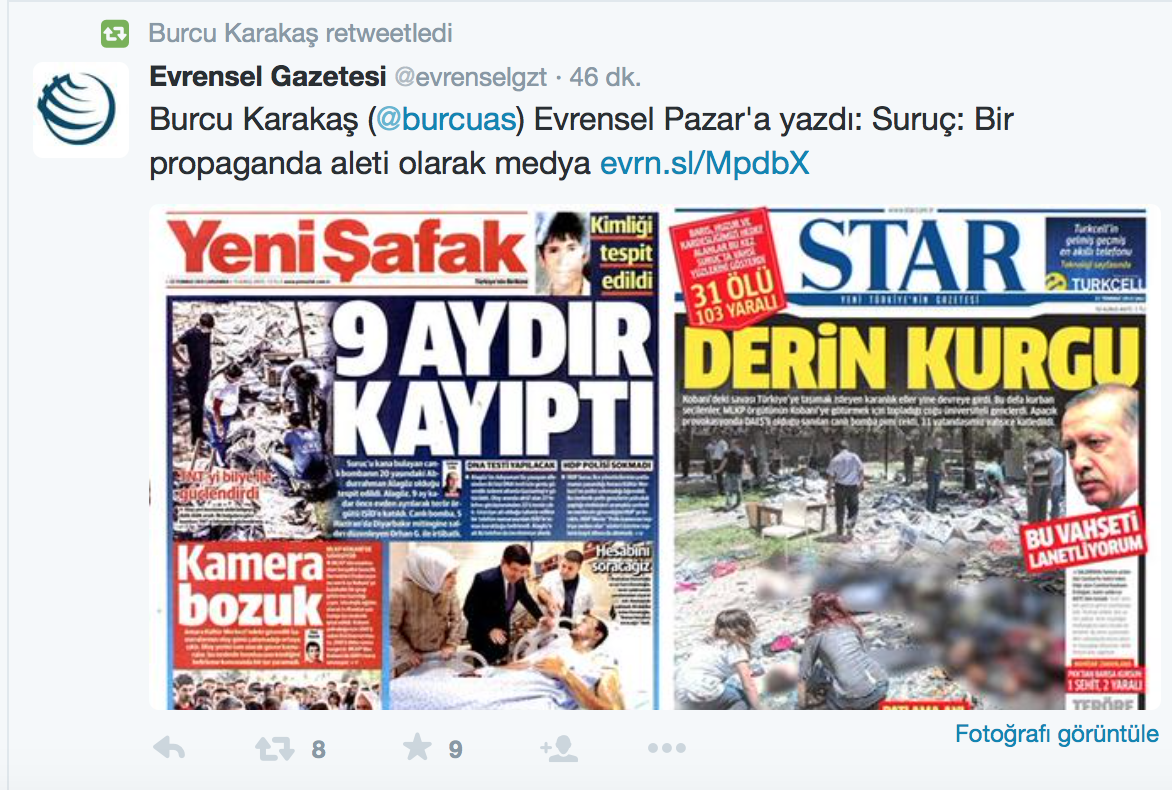The width and height of the screenshot is (1172, 790).
Task: Favorite the tweet with star icon
Action: pos(416,747)
